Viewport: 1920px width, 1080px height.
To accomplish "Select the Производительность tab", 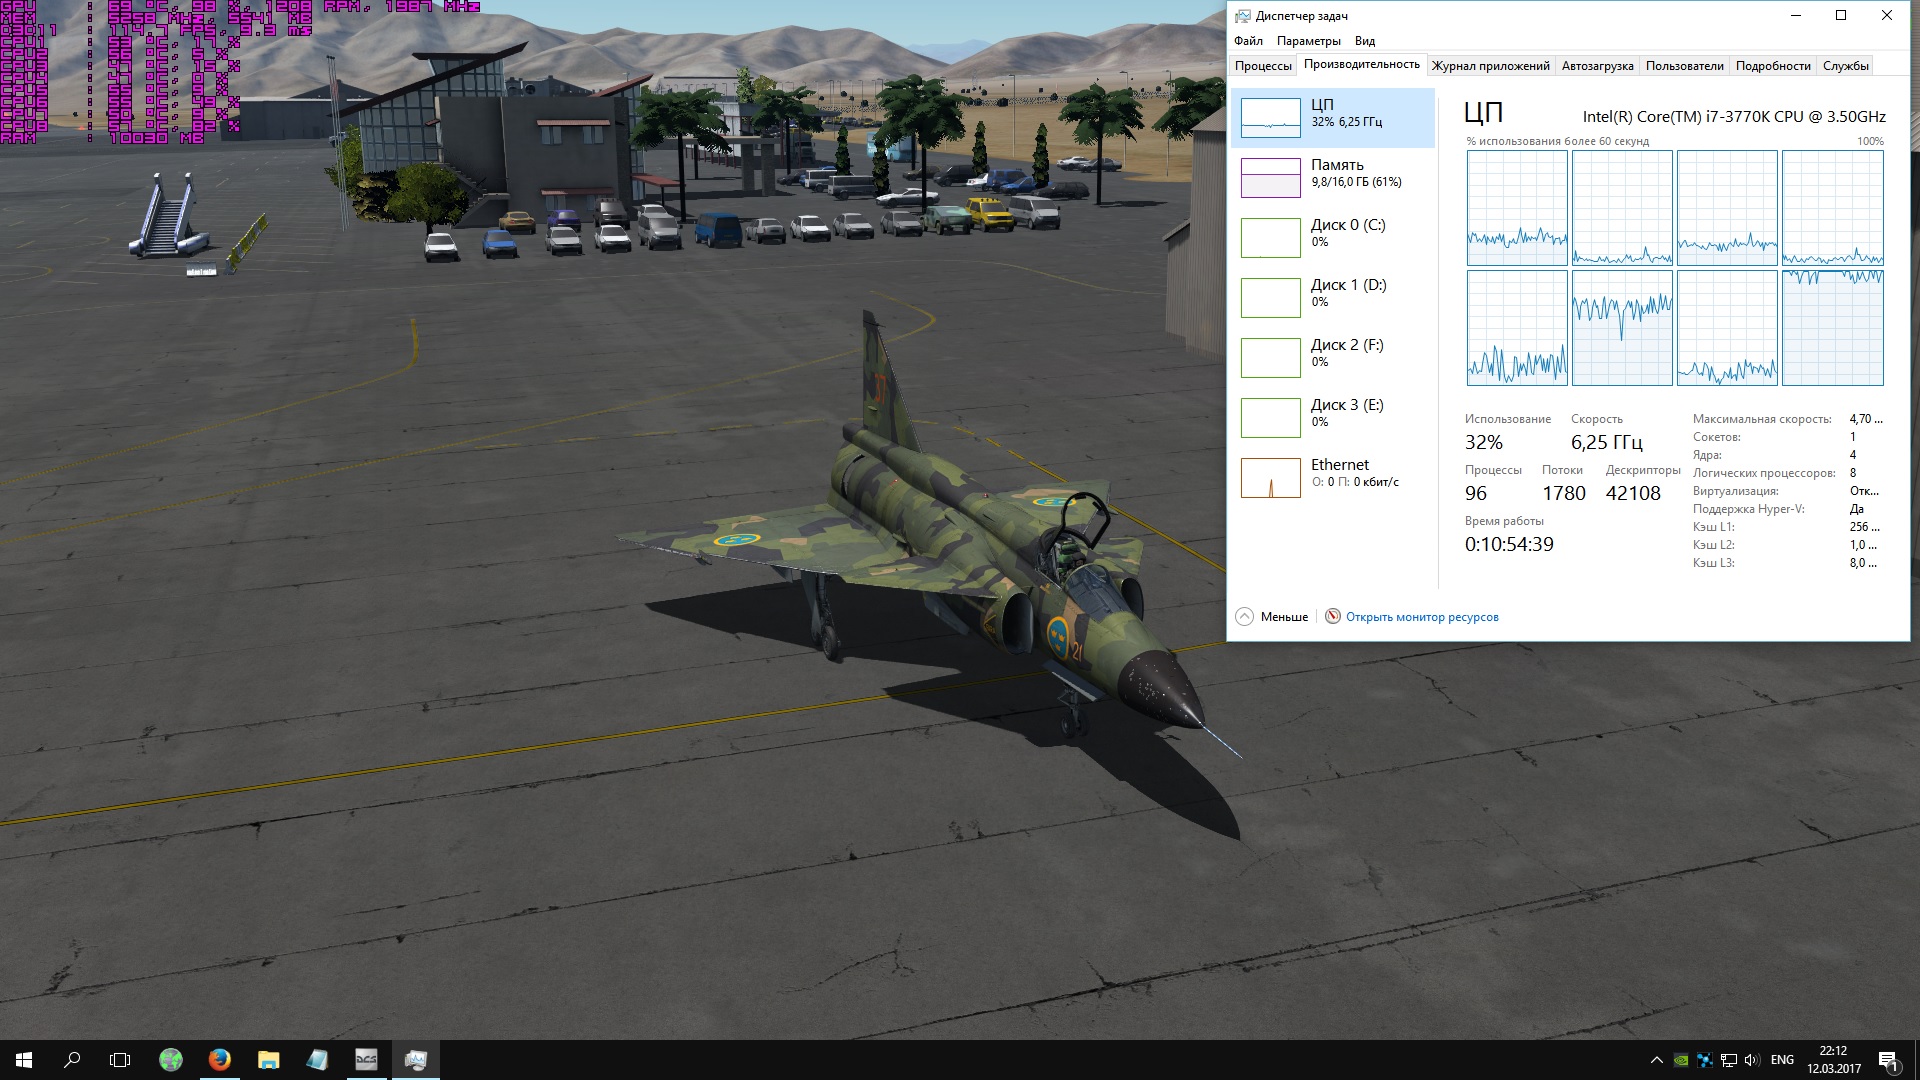I will [1361, 64].
